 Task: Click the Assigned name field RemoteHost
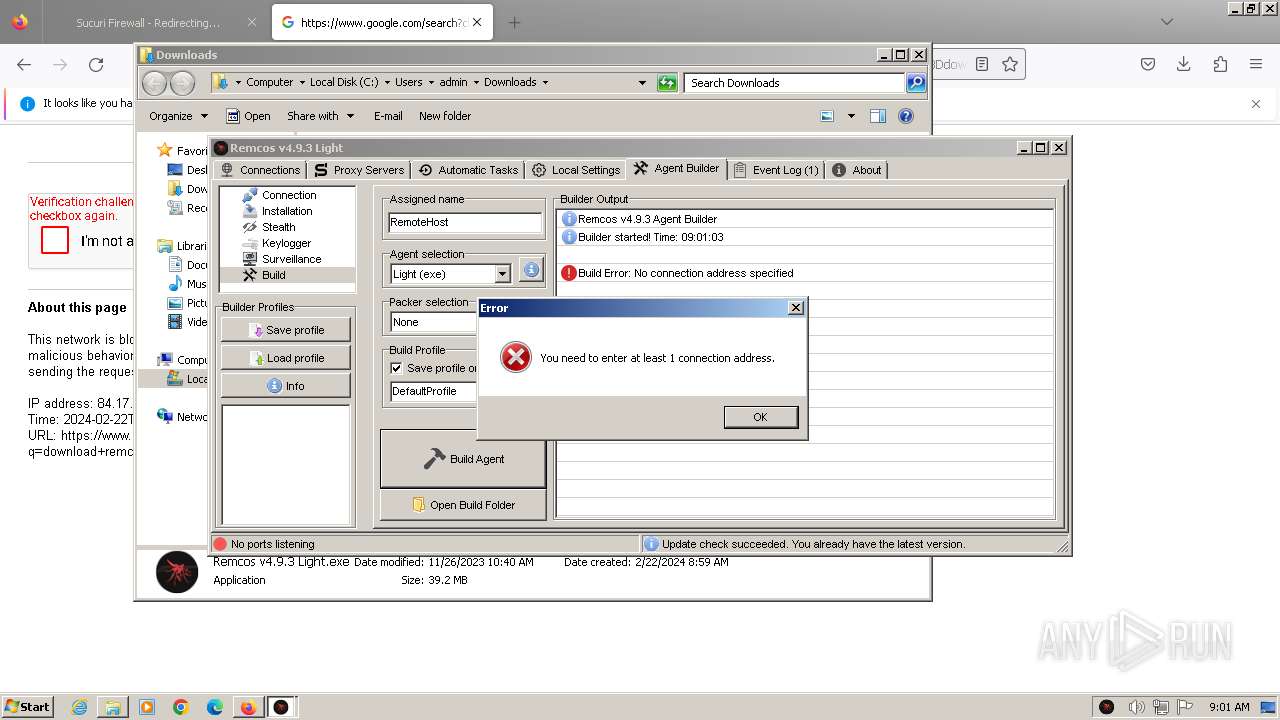point(465,222)
